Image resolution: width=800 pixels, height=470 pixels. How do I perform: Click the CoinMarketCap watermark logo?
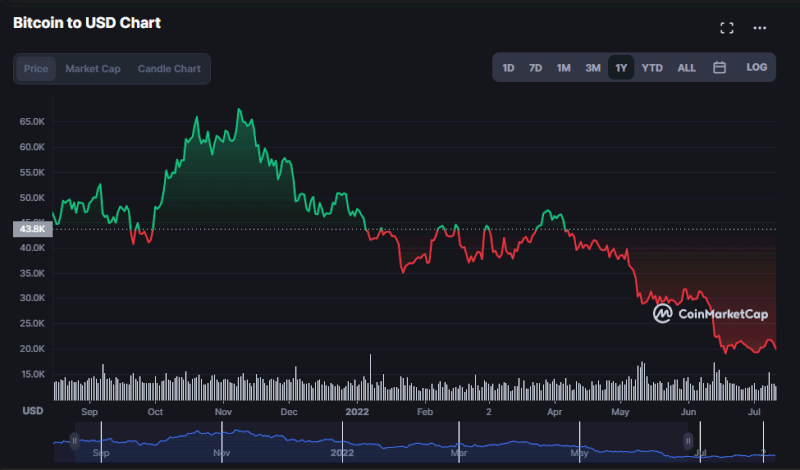[711, 314]
